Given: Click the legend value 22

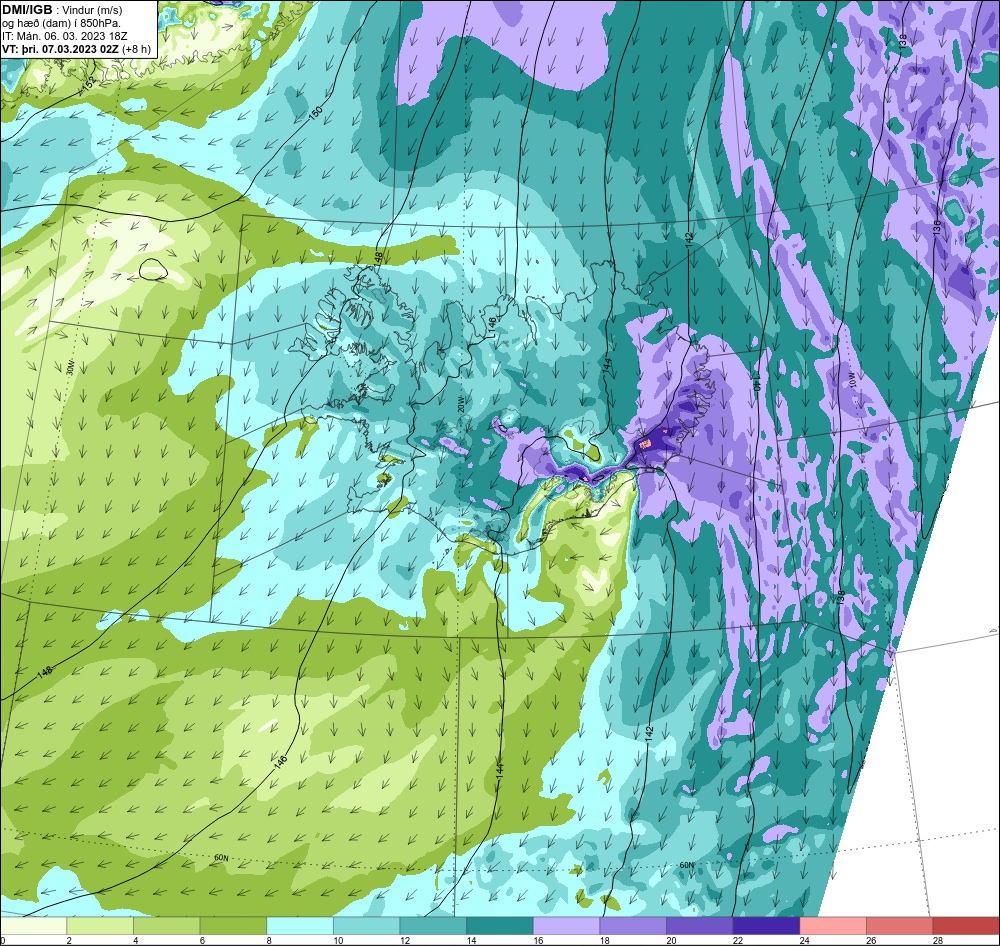Looking at the screenshot, I should pos(738,940).
